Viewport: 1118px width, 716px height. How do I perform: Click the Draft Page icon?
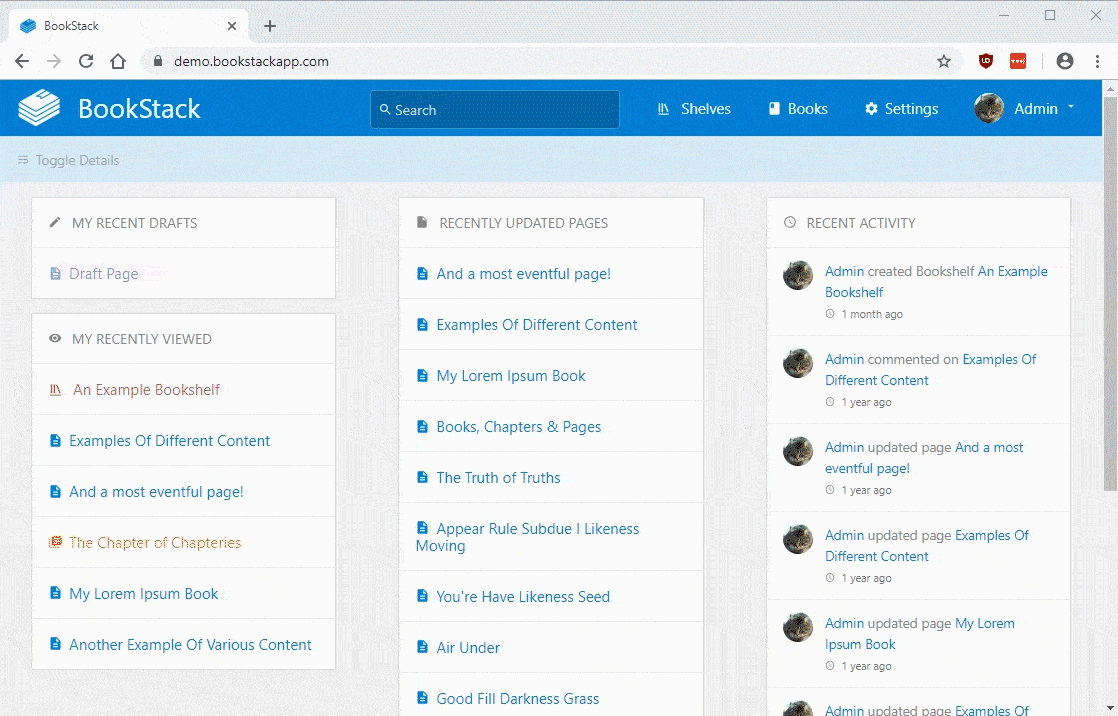pyautogui.click(x=55, y=273)
